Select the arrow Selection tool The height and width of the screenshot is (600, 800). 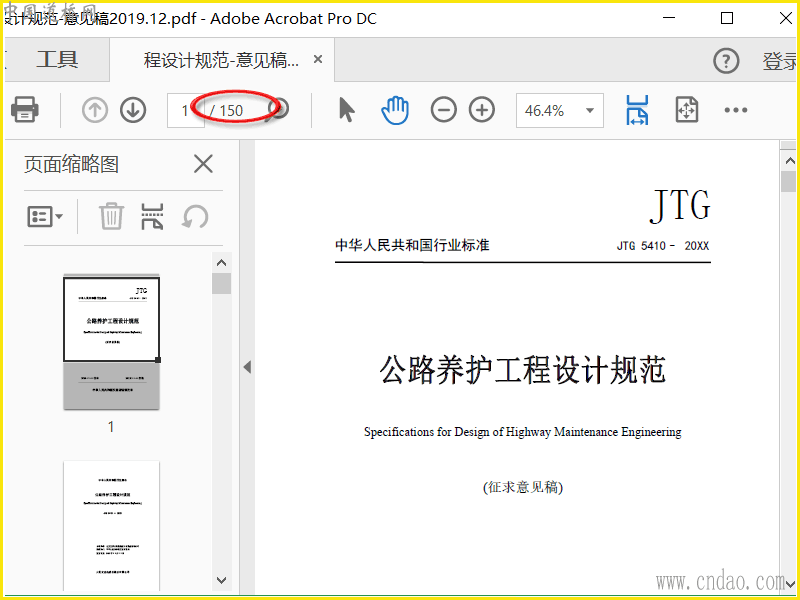point(347,110)
